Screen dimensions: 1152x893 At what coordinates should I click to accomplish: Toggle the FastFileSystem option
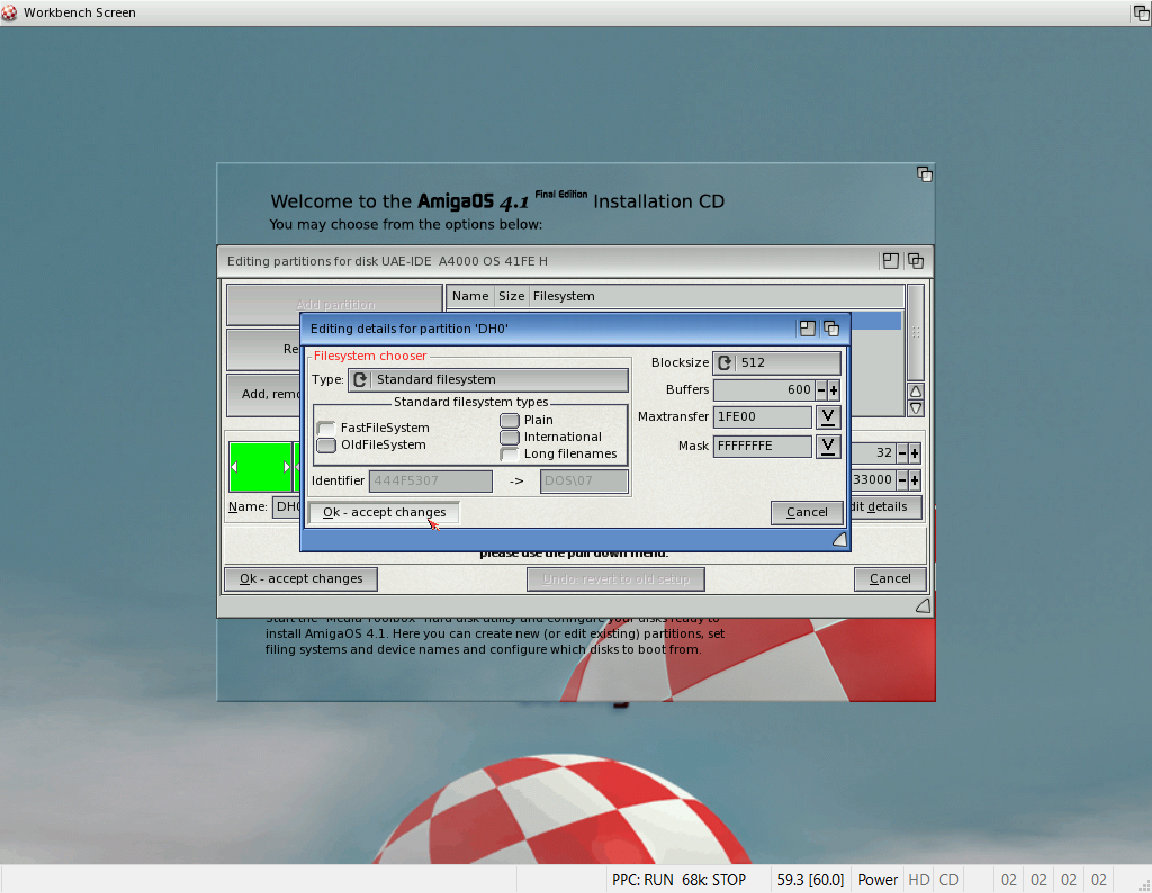point(325,428)
